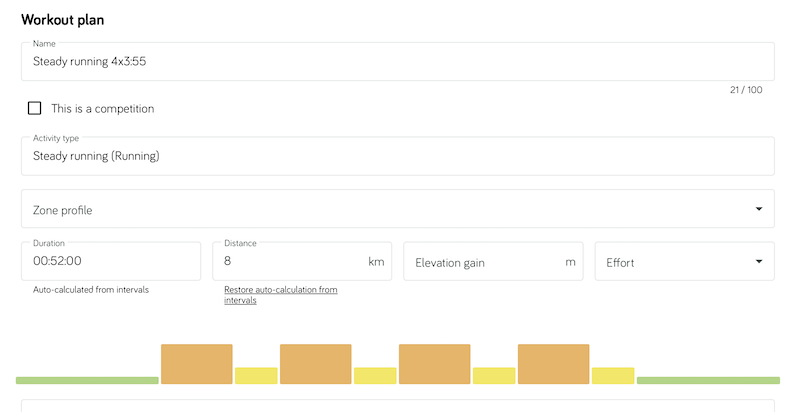Image resolution: width=800 pixels, height=412 pixels.
Task: Select the first orange interval block
Action: pyautogui.click(x=197, y=364)
